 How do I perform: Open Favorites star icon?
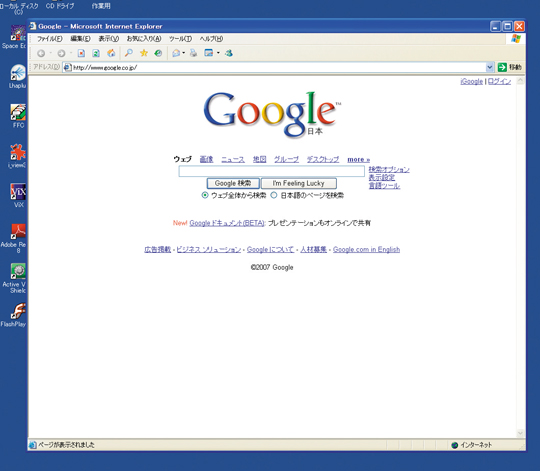coord(144,53)
